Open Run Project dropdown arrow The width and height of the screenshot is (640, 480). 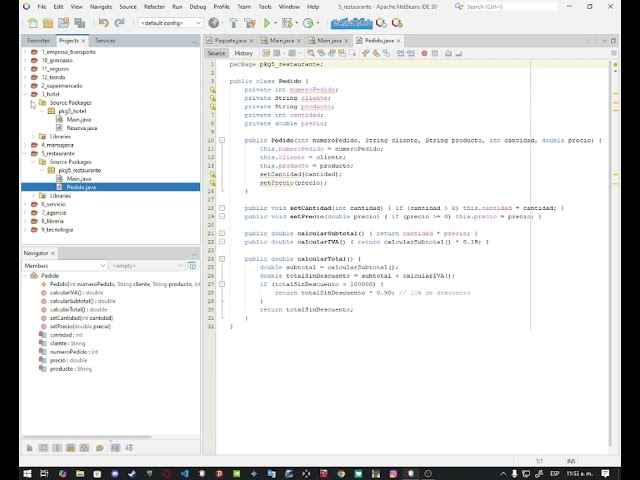coord(275,23)
